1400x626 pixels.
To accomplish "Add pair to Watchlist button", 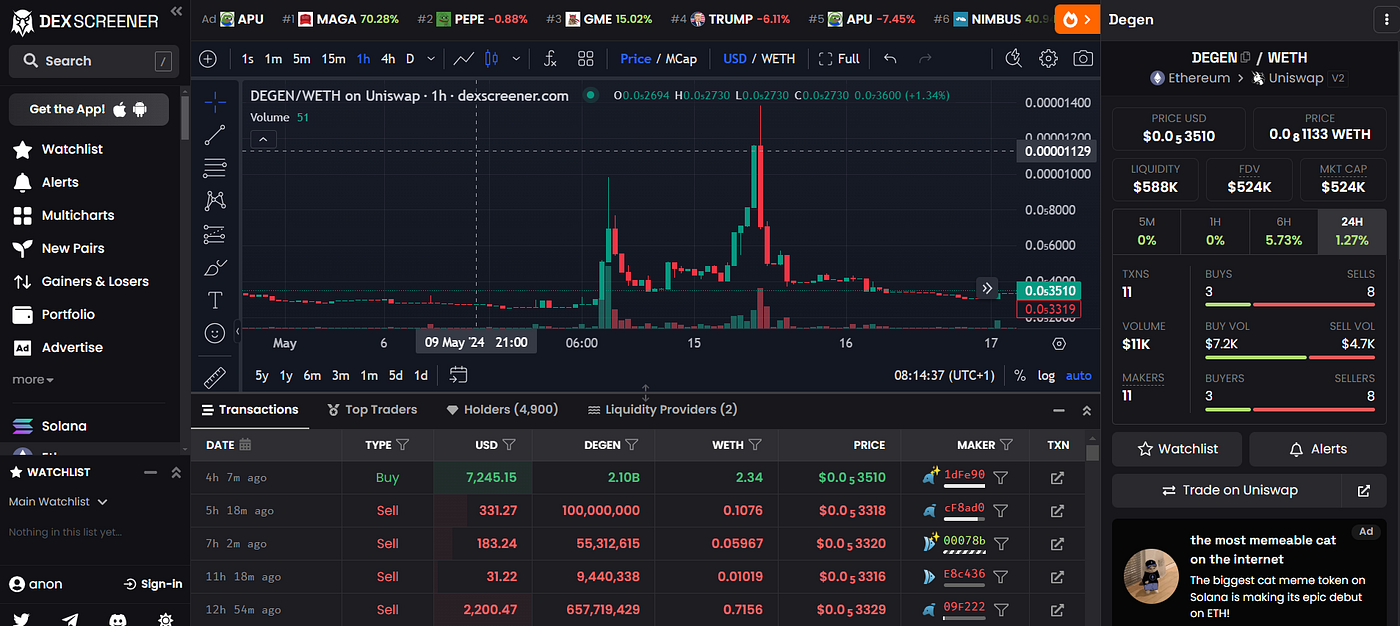I will click(1177, 449).
